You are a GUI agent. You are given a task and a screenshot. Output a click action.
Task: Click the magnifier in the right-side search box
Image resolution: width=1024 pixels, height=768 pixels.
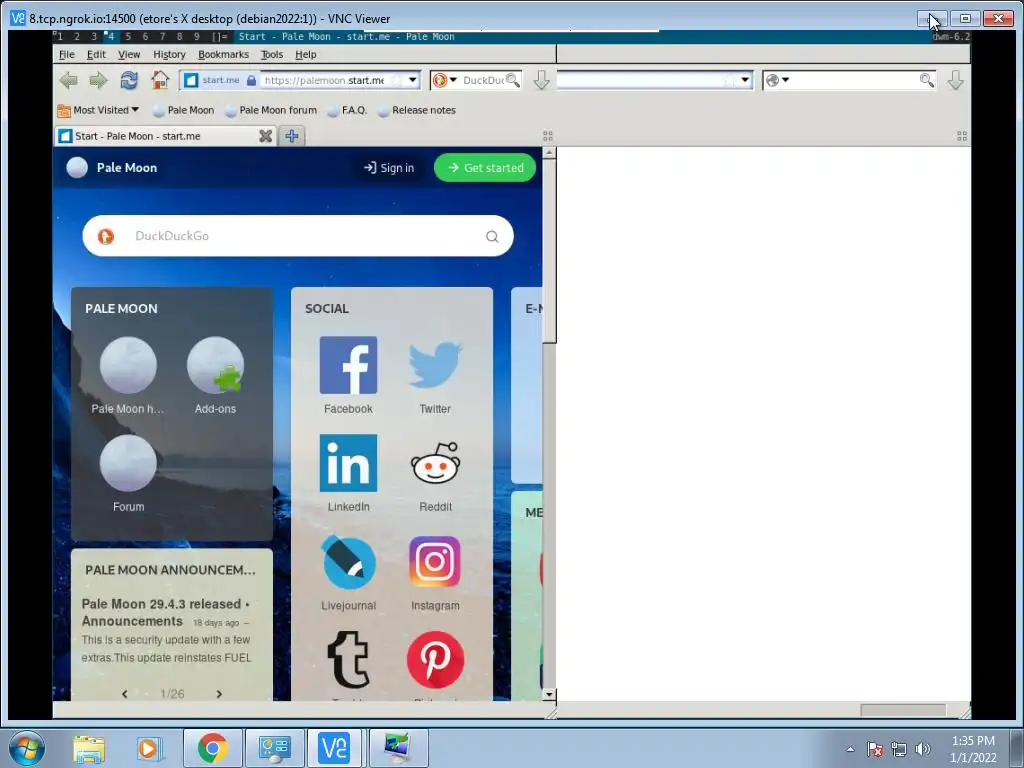[926, 80]
